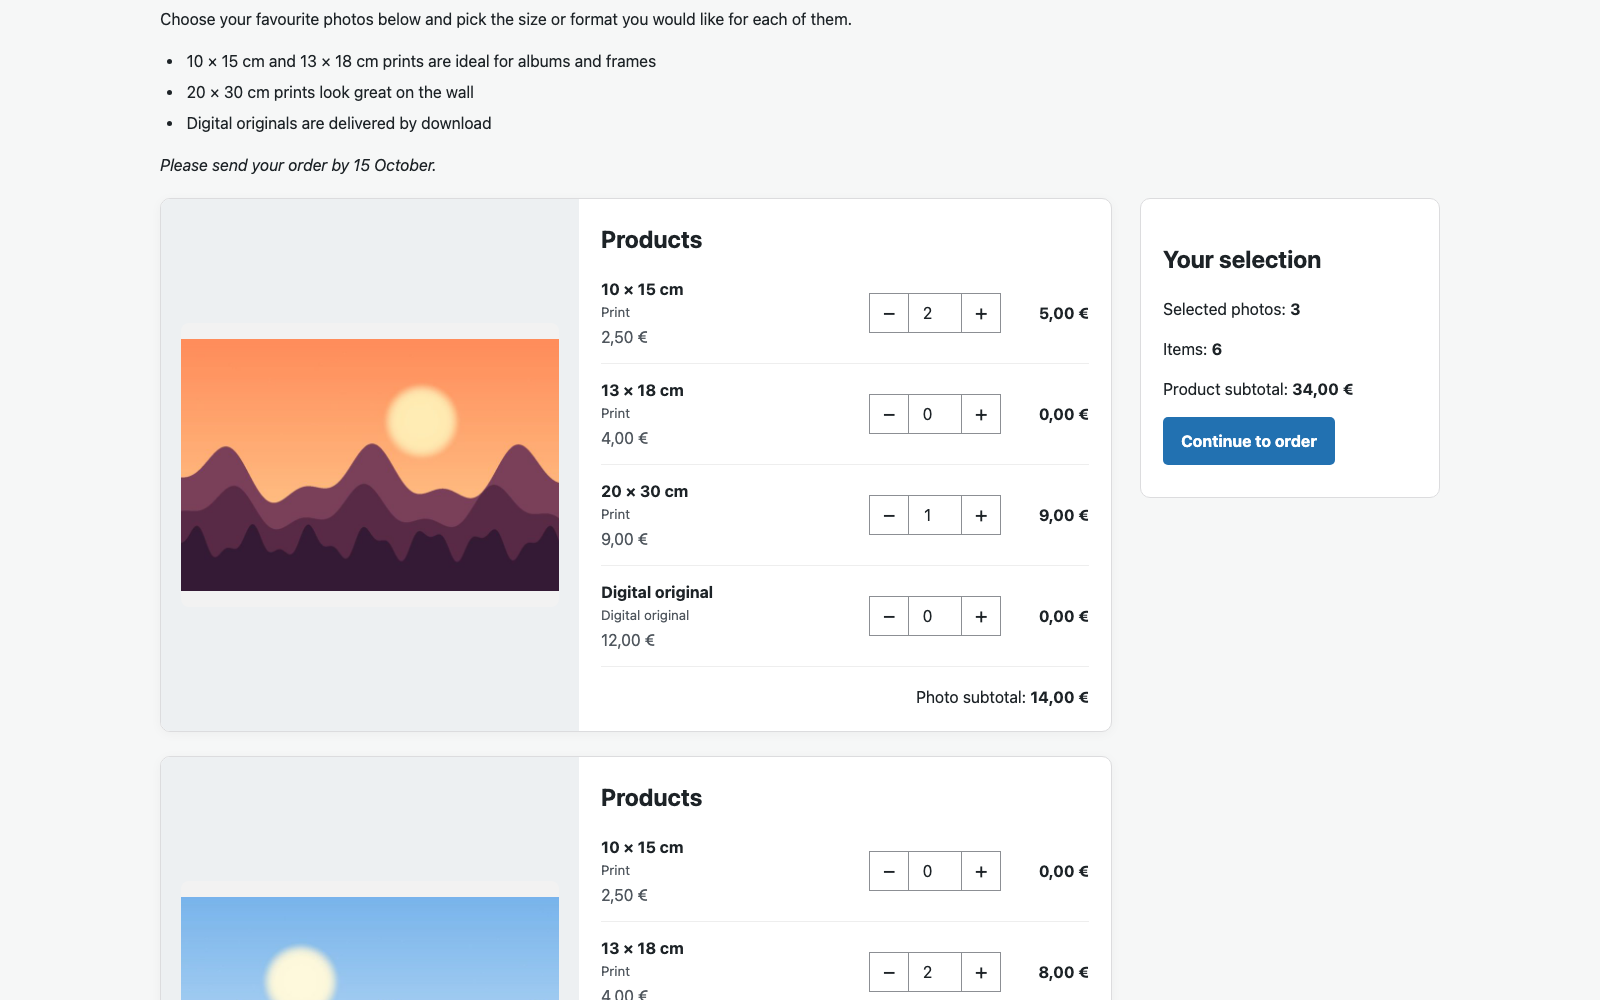
Task: Focus sunset photo's 13 × 18 cm quantity field
Action: coord(935,414)
